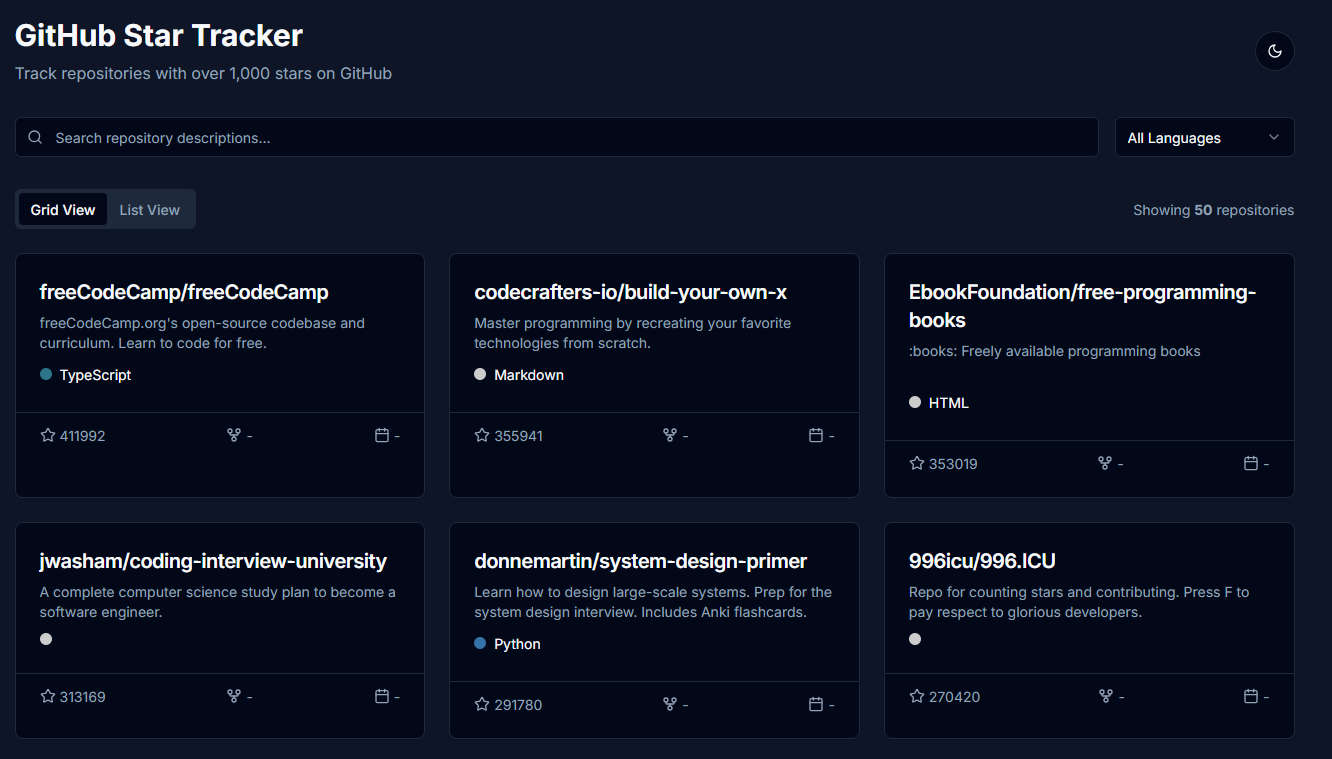This screenshot has height=759, width=1332.
Task: Click the GitHub Star Tracker heading
Action: pos(159,36)
